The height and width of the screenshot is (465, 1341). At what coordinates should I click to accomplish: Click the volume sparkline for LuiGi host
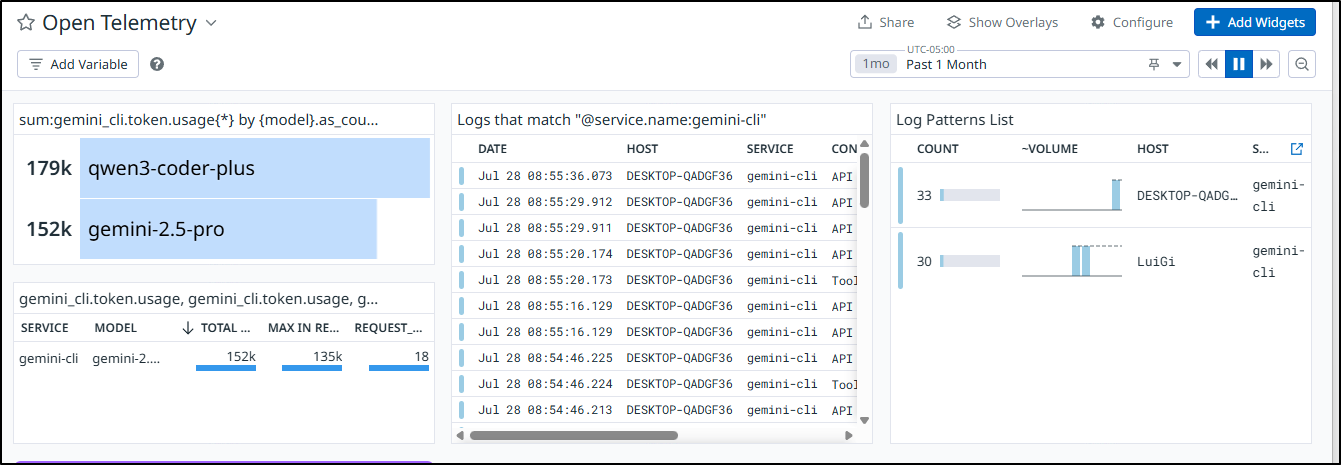coord(1072,260)
